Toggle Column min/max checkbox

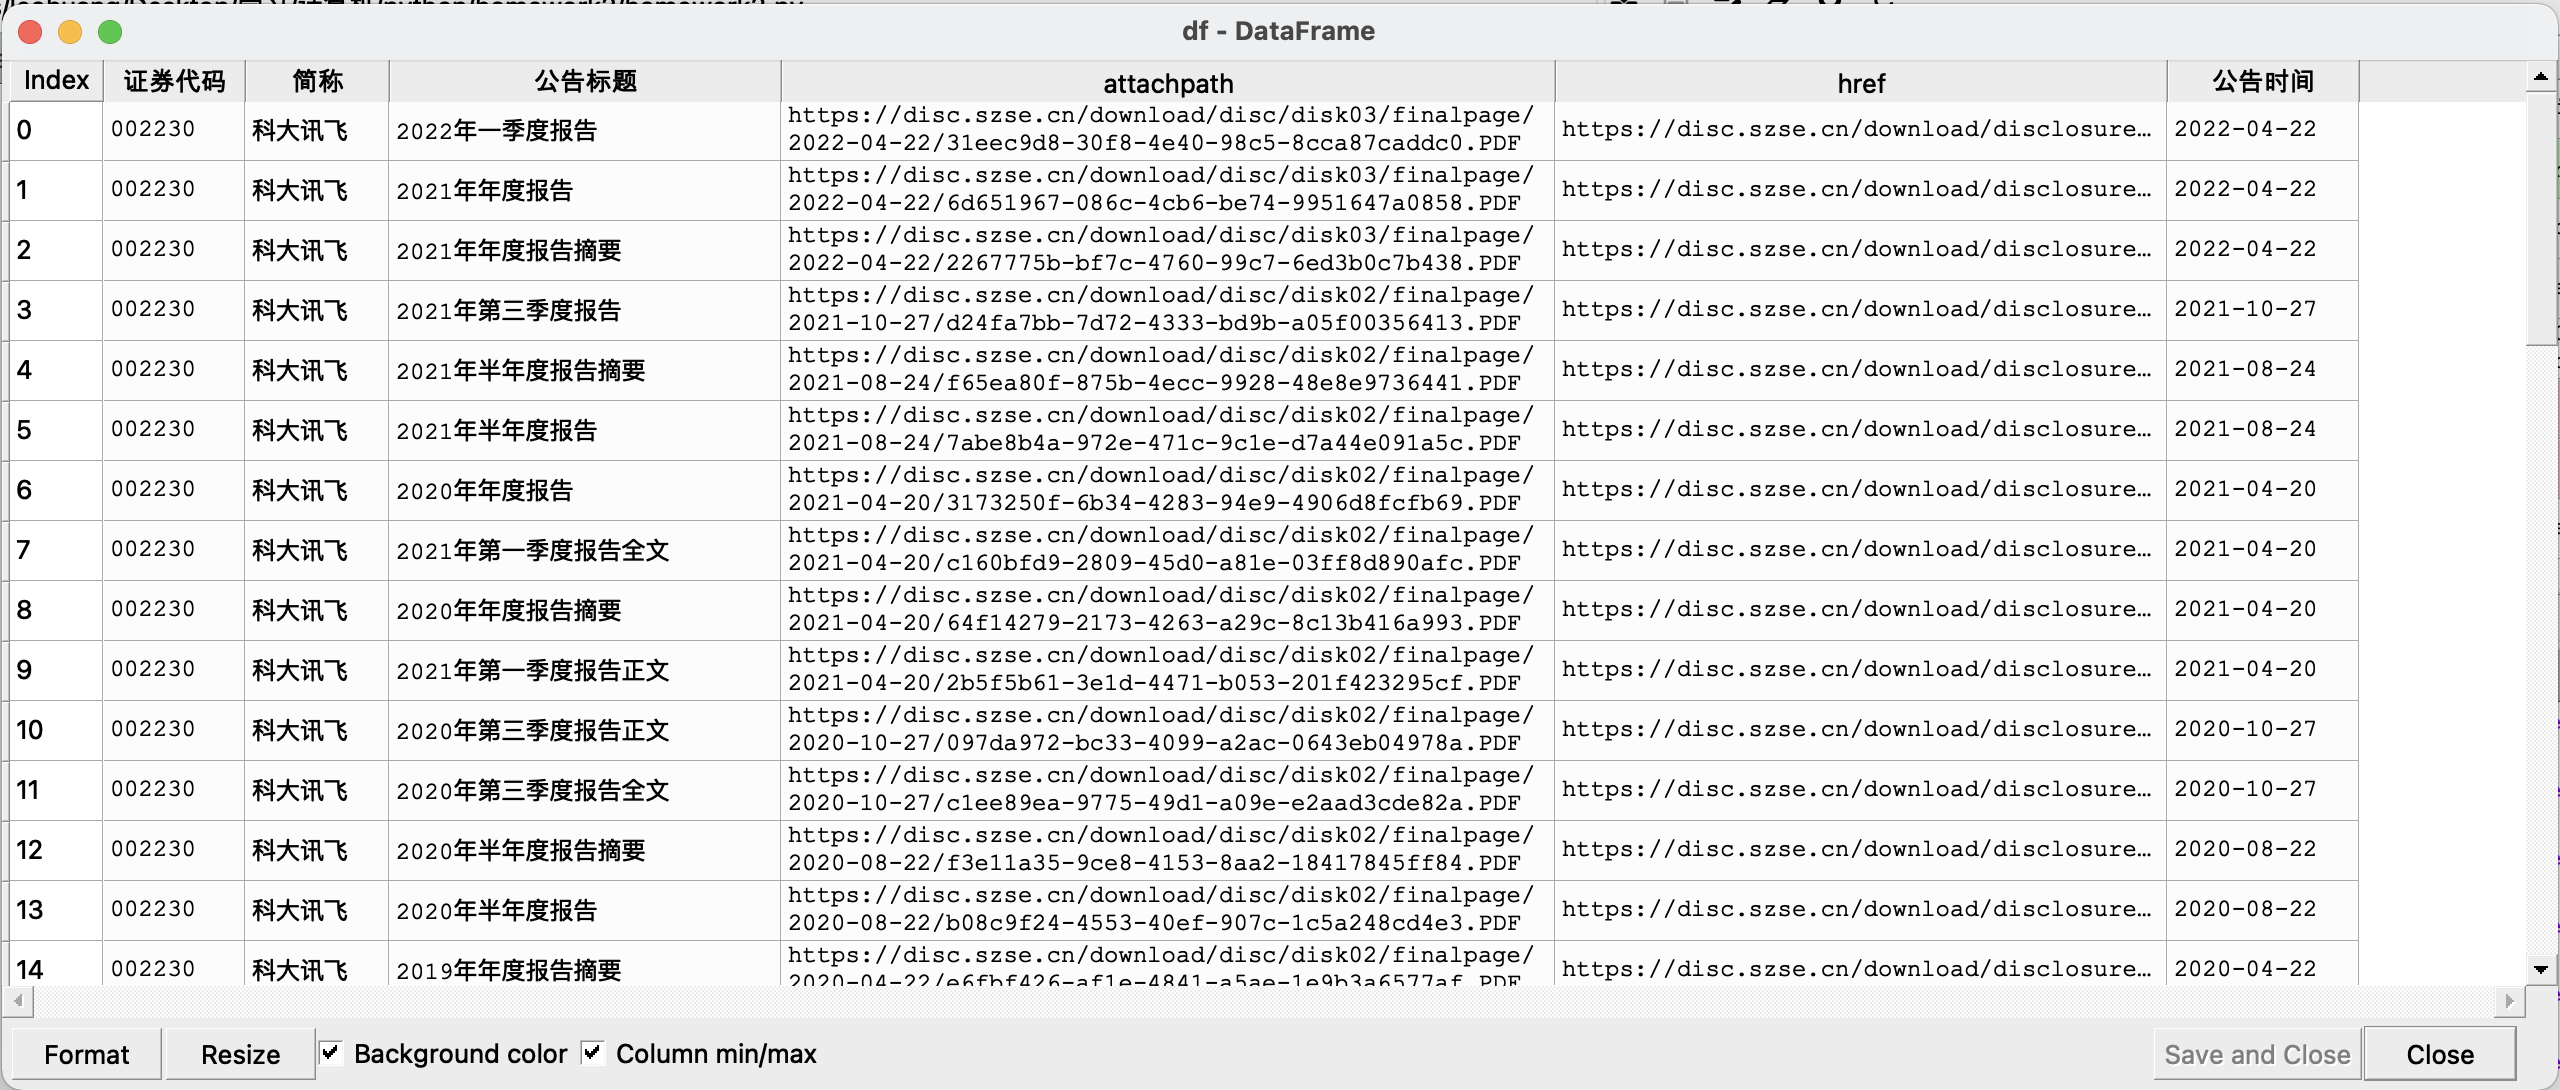coord(591,1052)
